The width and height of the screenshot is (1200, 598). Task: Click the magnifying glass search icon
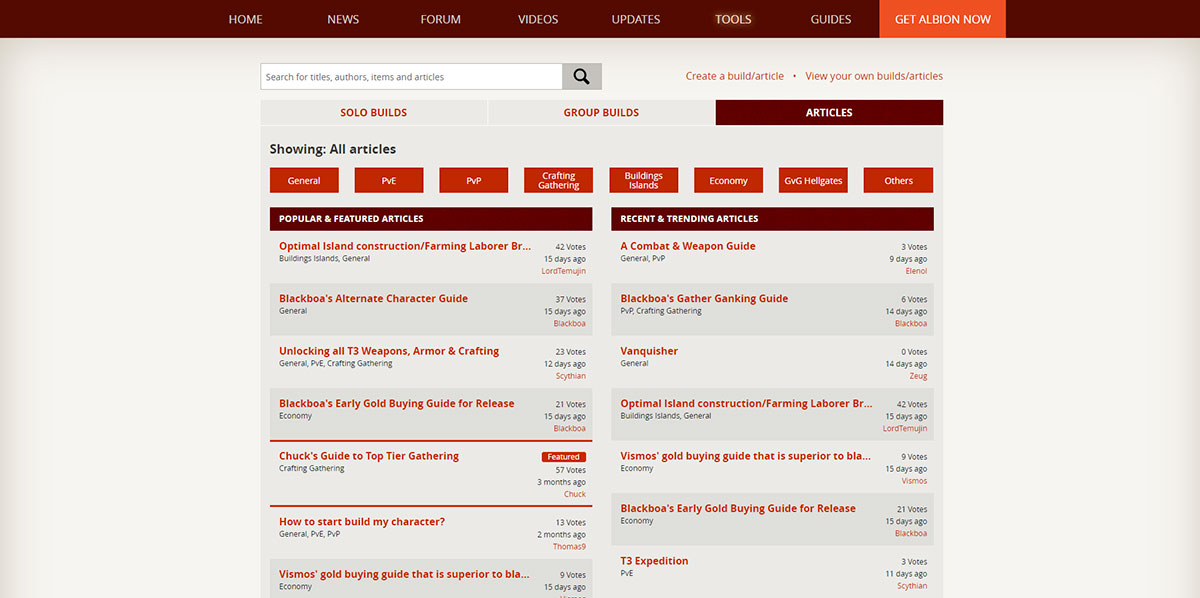click(x=582, y=77)
